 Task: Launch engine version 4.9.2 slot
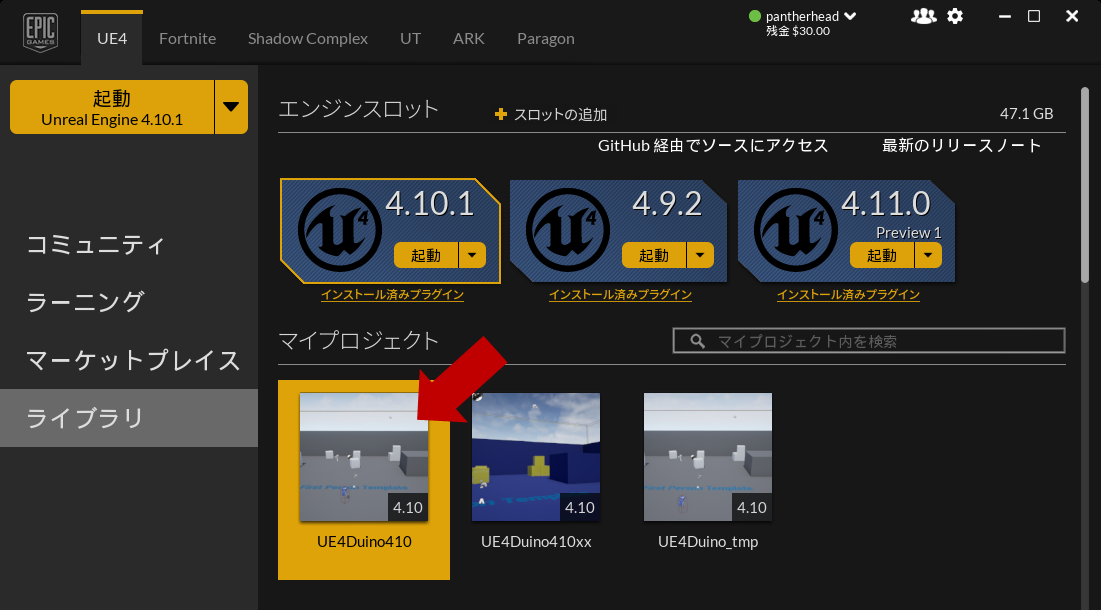point(654,256)
